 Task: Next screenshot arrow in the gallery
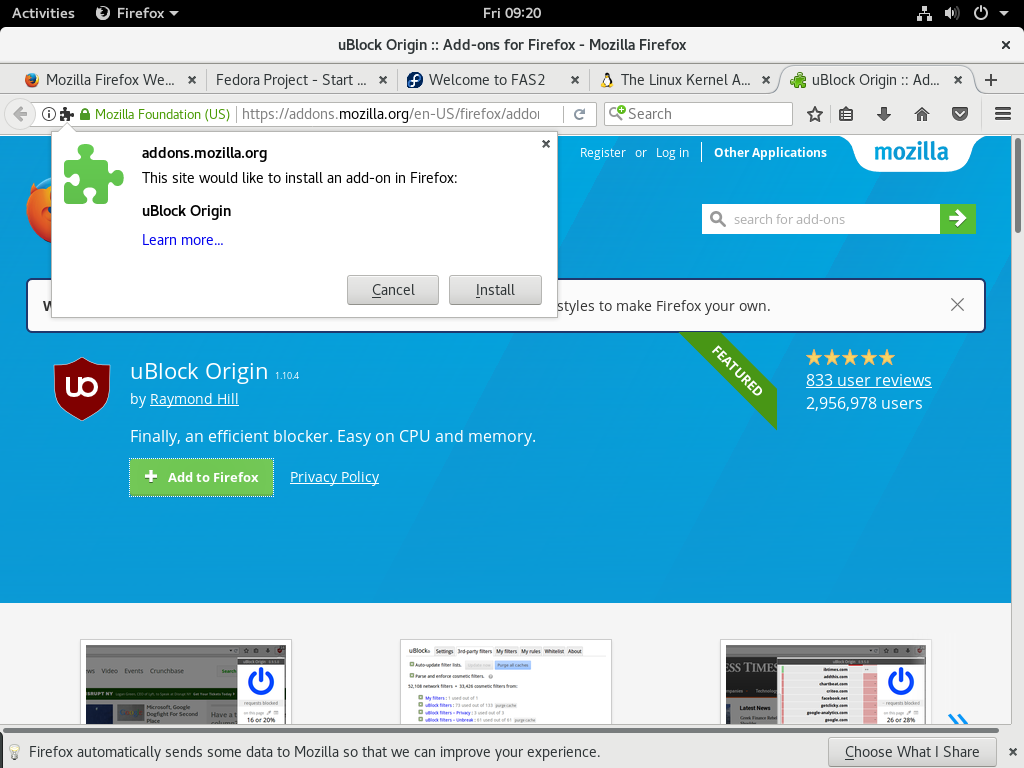point(958,718)
